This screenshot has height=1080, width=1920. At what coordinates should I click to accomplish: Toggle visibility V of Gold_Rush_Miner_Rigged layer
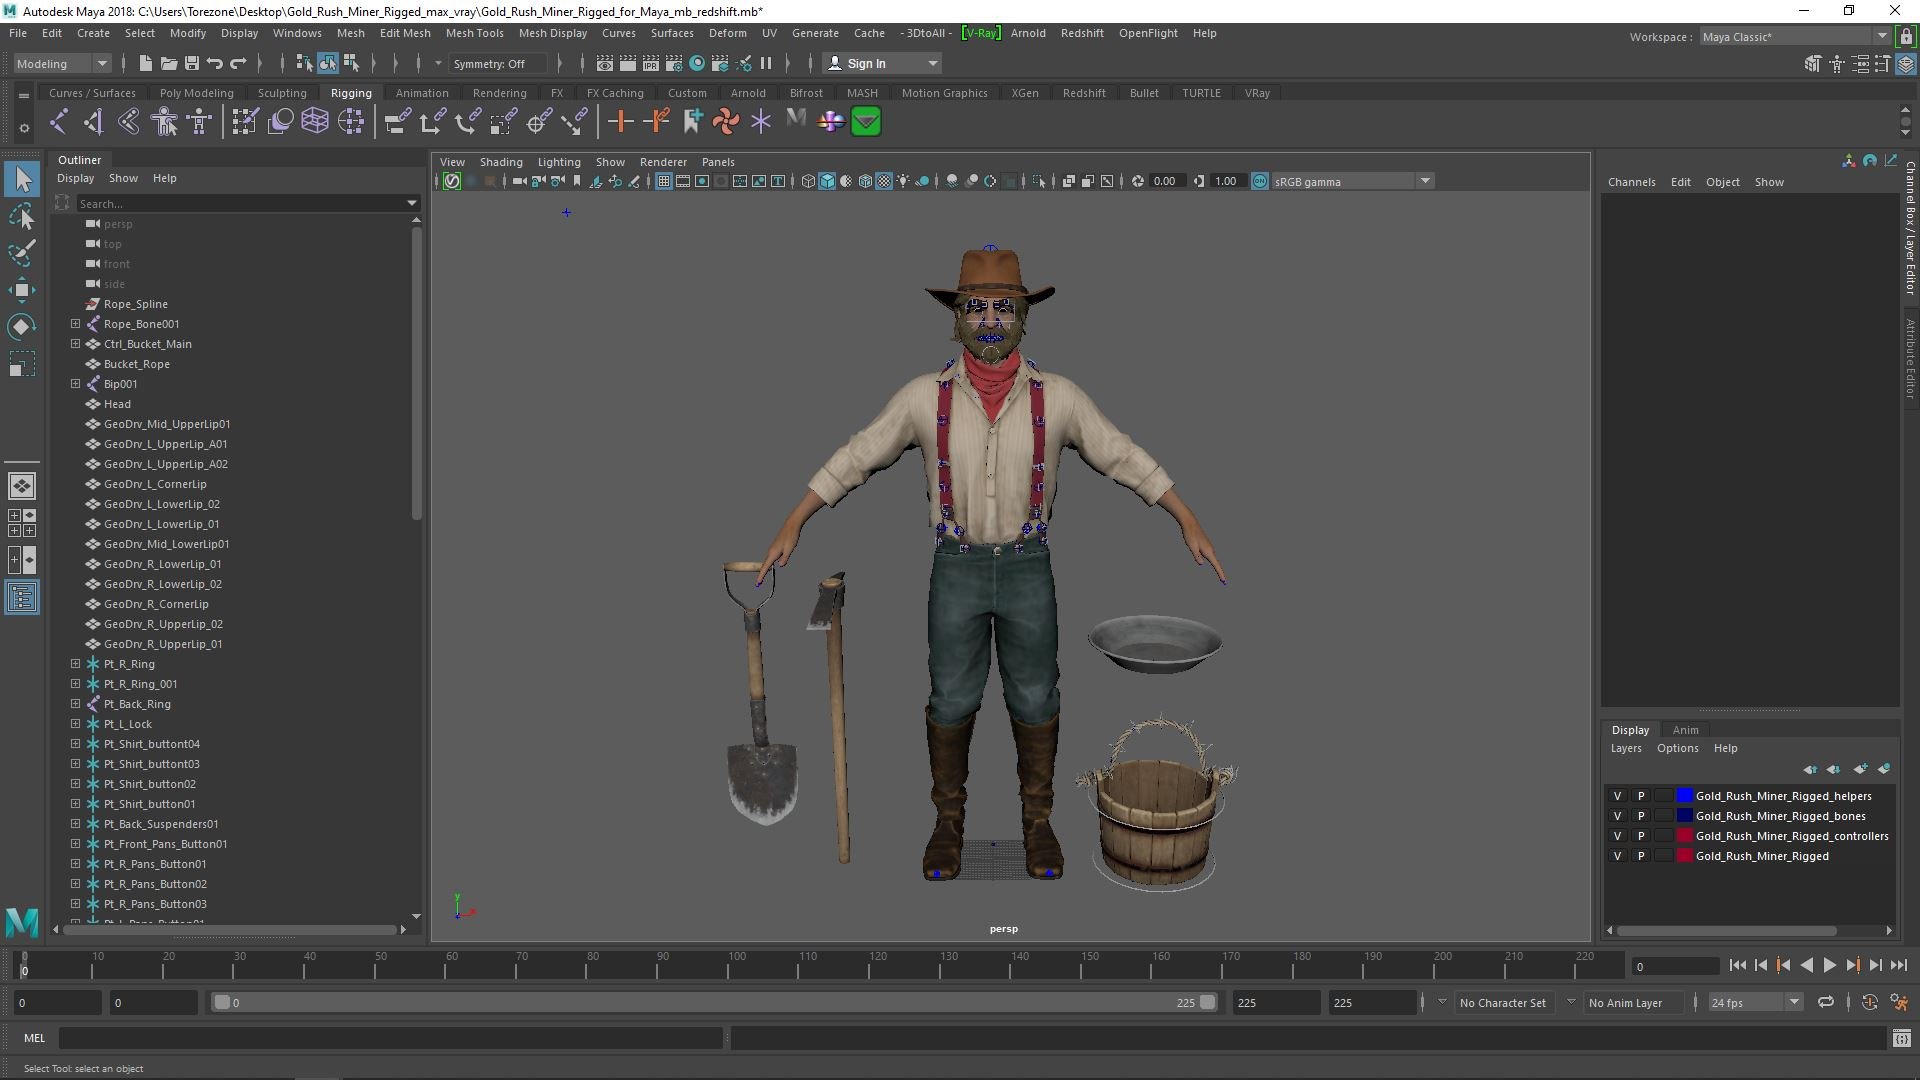1617,856
